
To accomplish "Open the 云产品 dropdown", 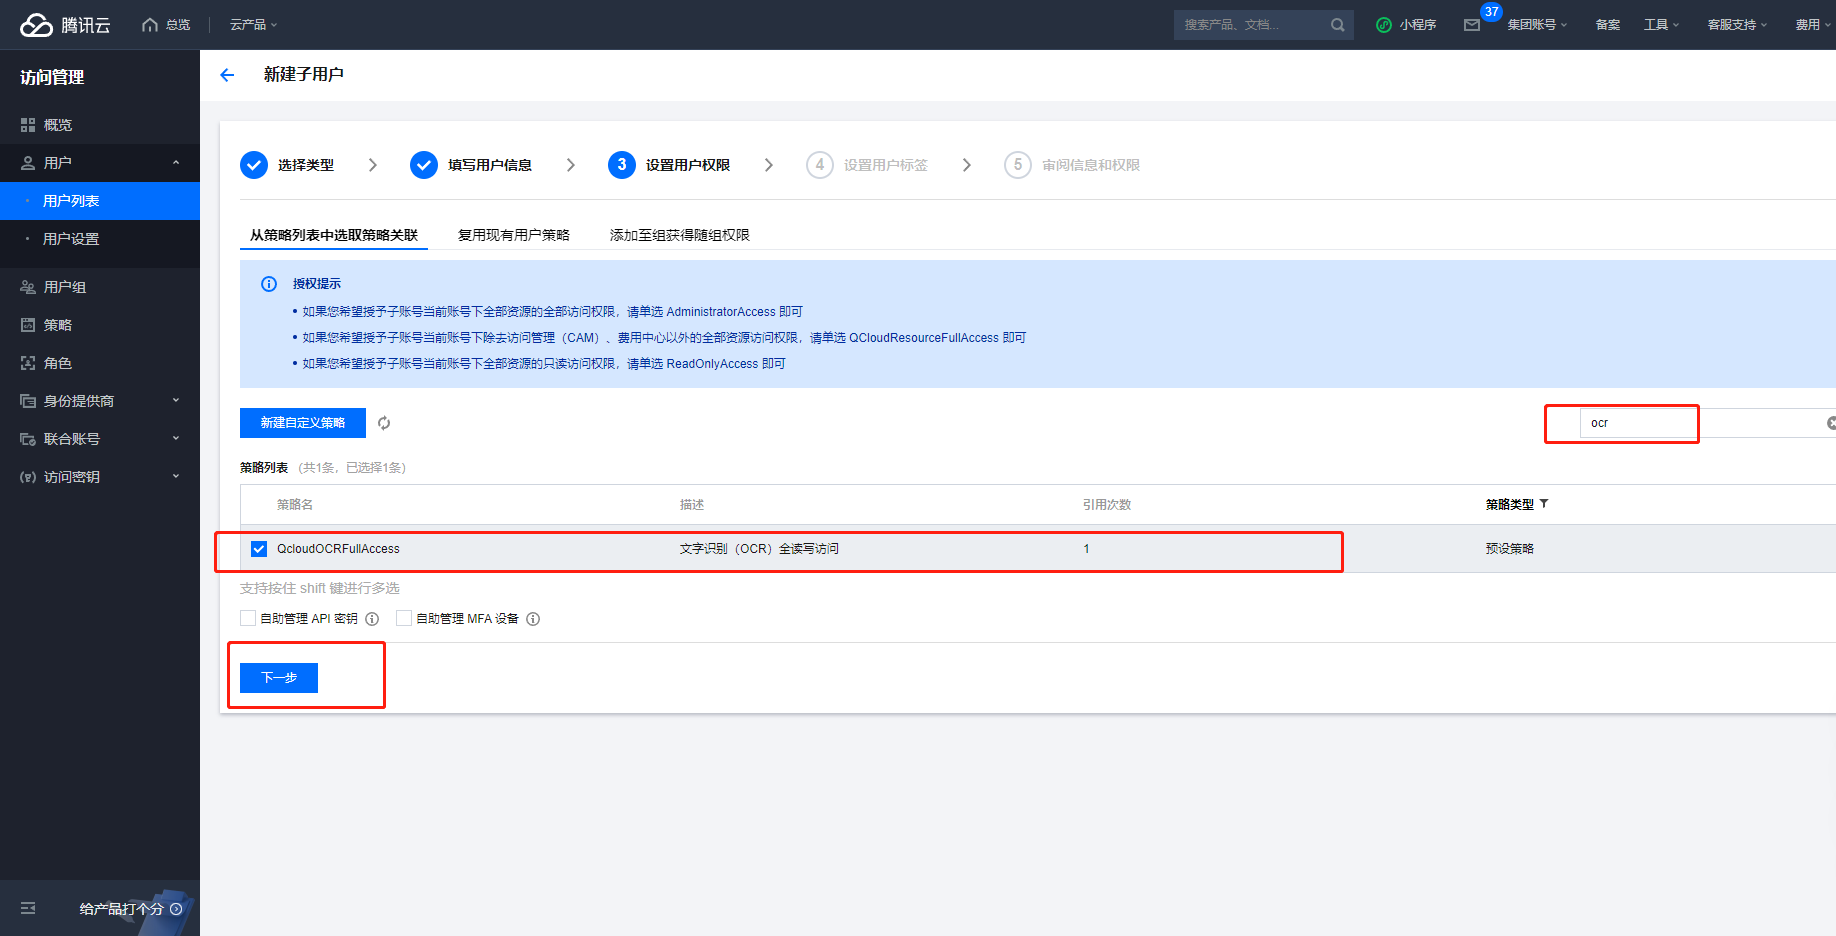I will (254, 25).
